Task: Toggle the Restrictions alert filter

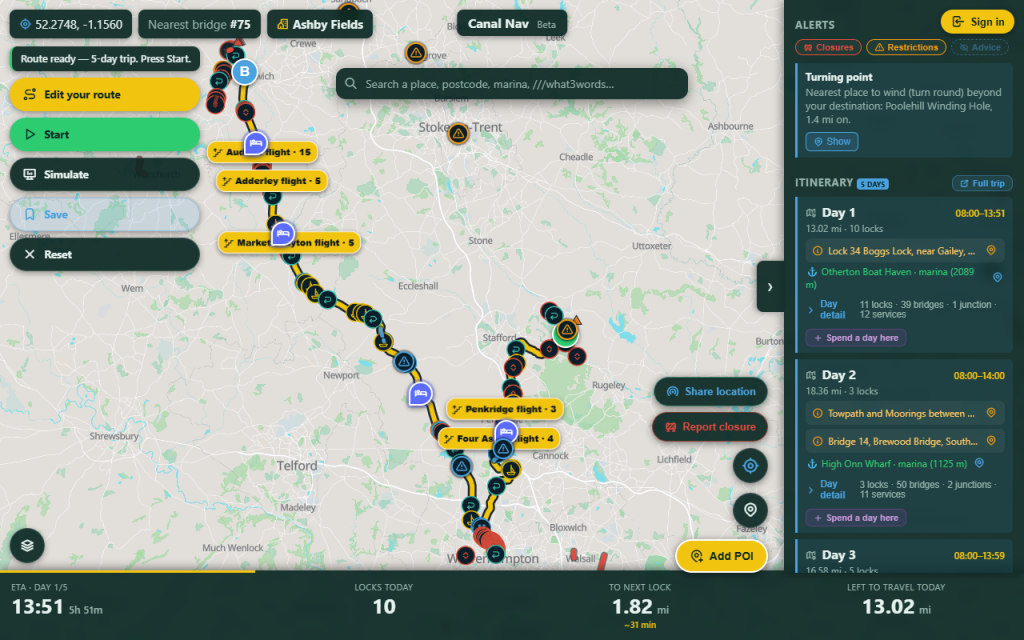Action: pos(906,47)
